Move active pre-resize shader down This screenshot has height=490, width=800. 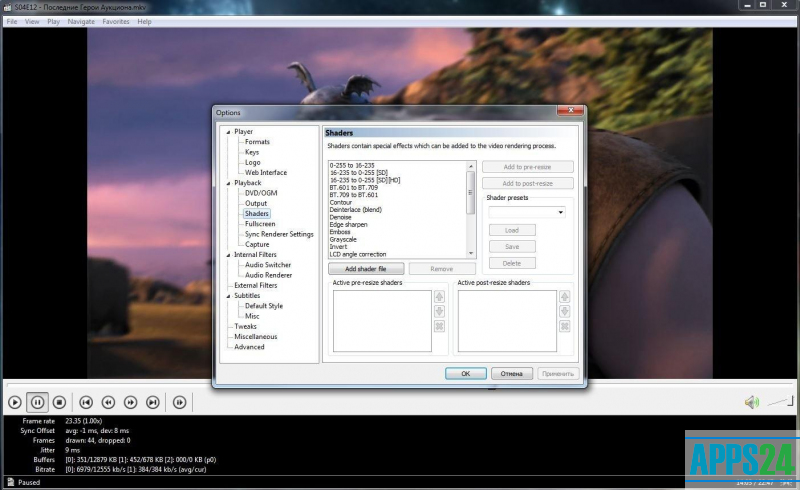[439, 311]
